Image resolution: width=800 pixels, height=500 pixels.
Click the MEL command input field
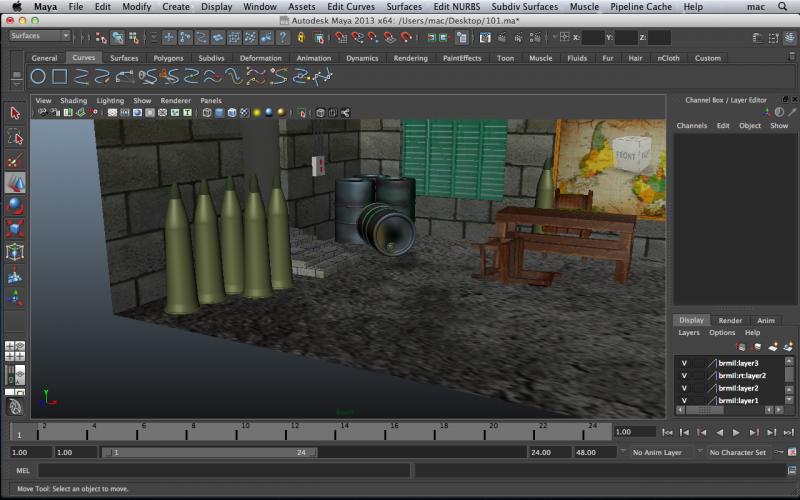click(222, 470)
